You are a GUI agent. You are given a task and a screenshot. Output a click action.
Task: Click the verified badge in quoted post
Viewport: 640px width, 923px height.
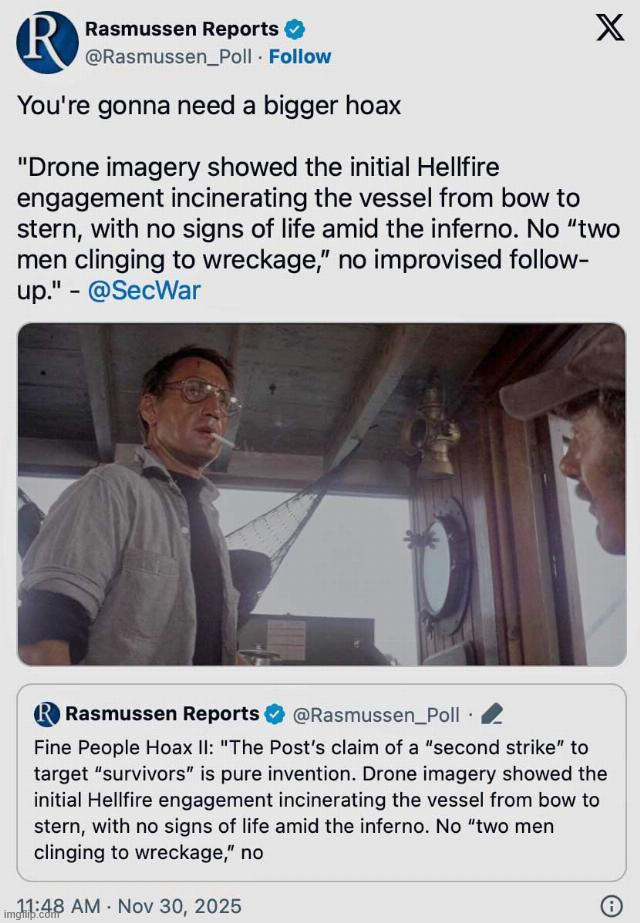point(275,714)
